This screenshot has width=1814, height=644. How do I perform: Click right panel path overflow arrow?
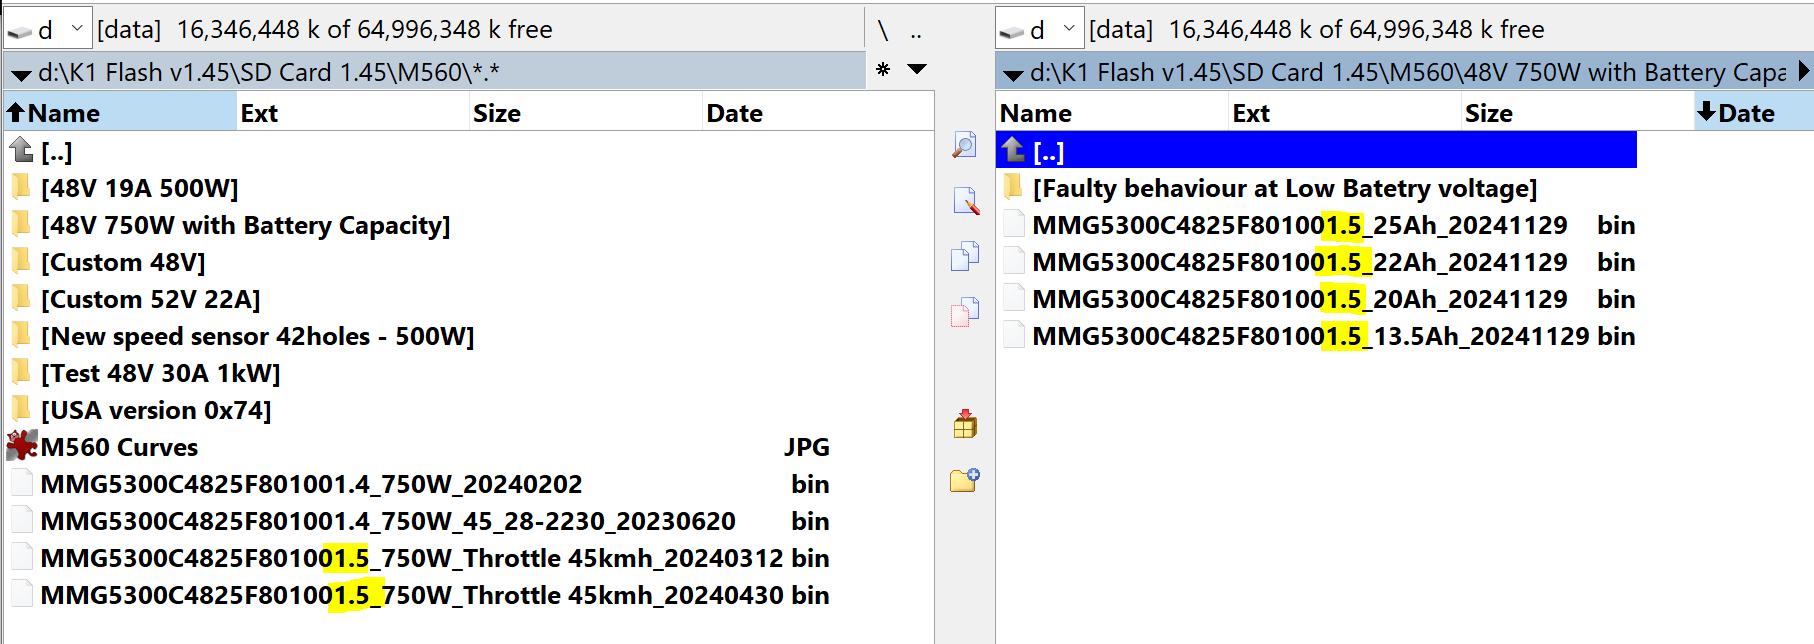[x=1803, y=72]
